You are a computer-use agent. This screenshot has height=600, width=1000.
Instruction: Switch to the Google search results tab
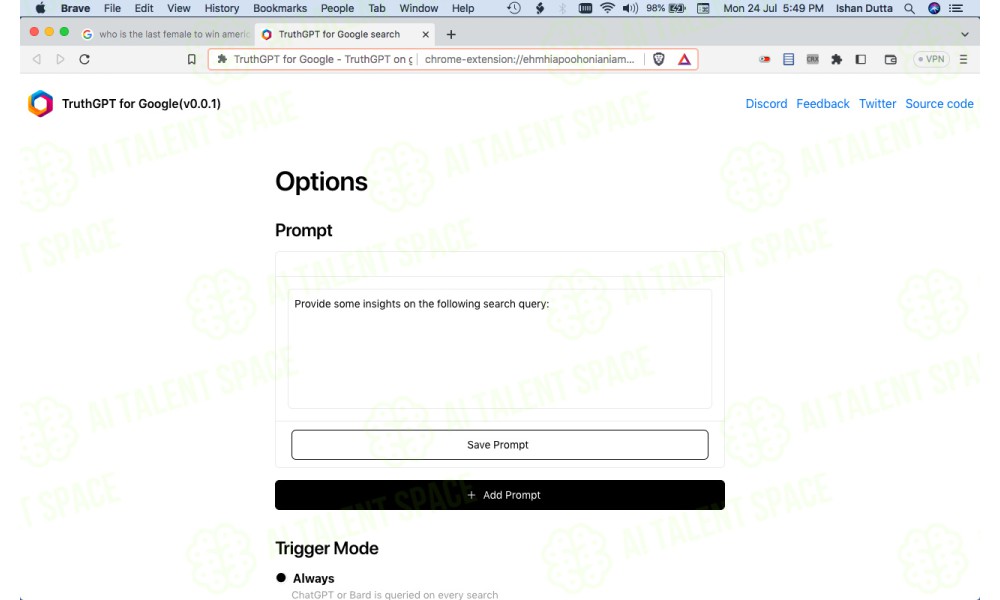(166, 34)
